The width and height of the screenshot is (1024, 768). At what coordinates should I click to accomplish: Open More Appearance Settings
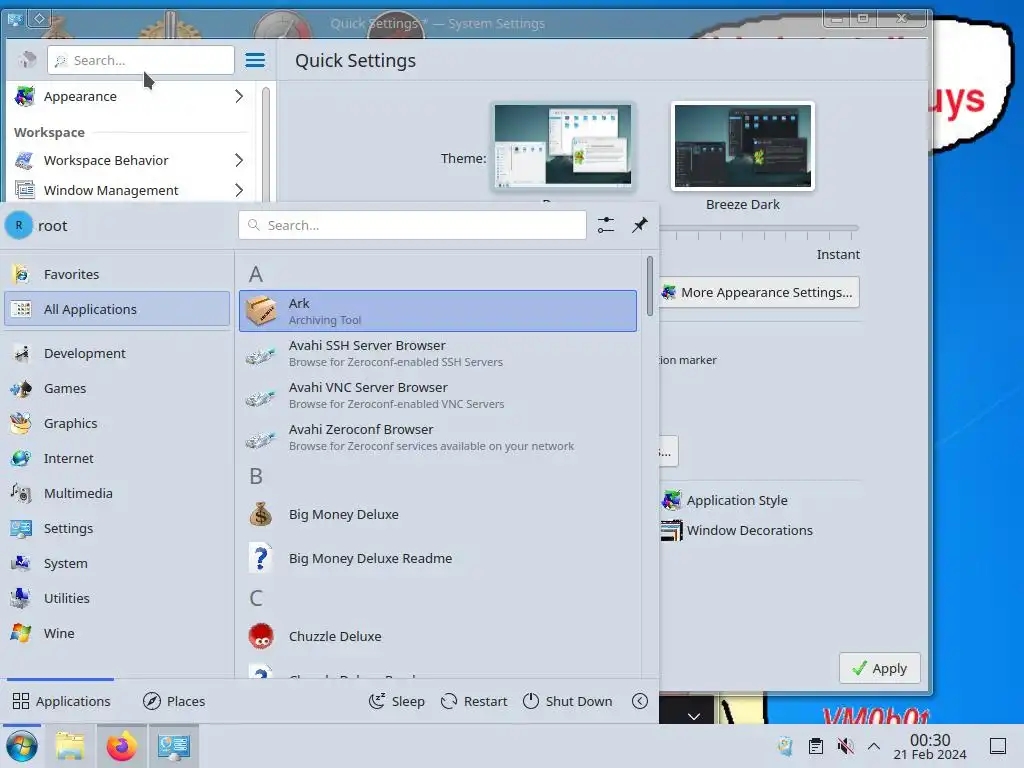(758, 293)
